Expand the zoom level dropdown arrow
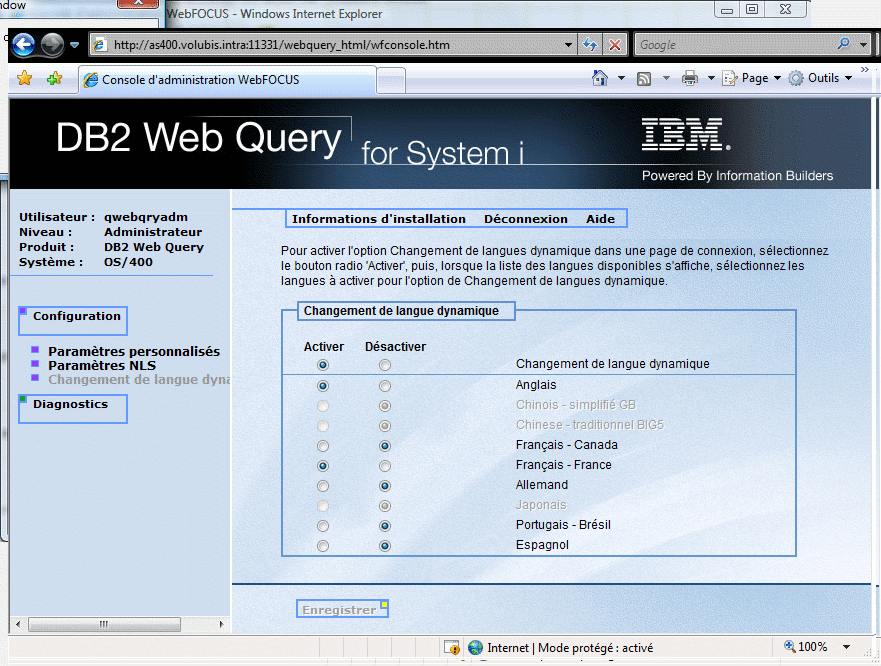 tap(846, 647)
